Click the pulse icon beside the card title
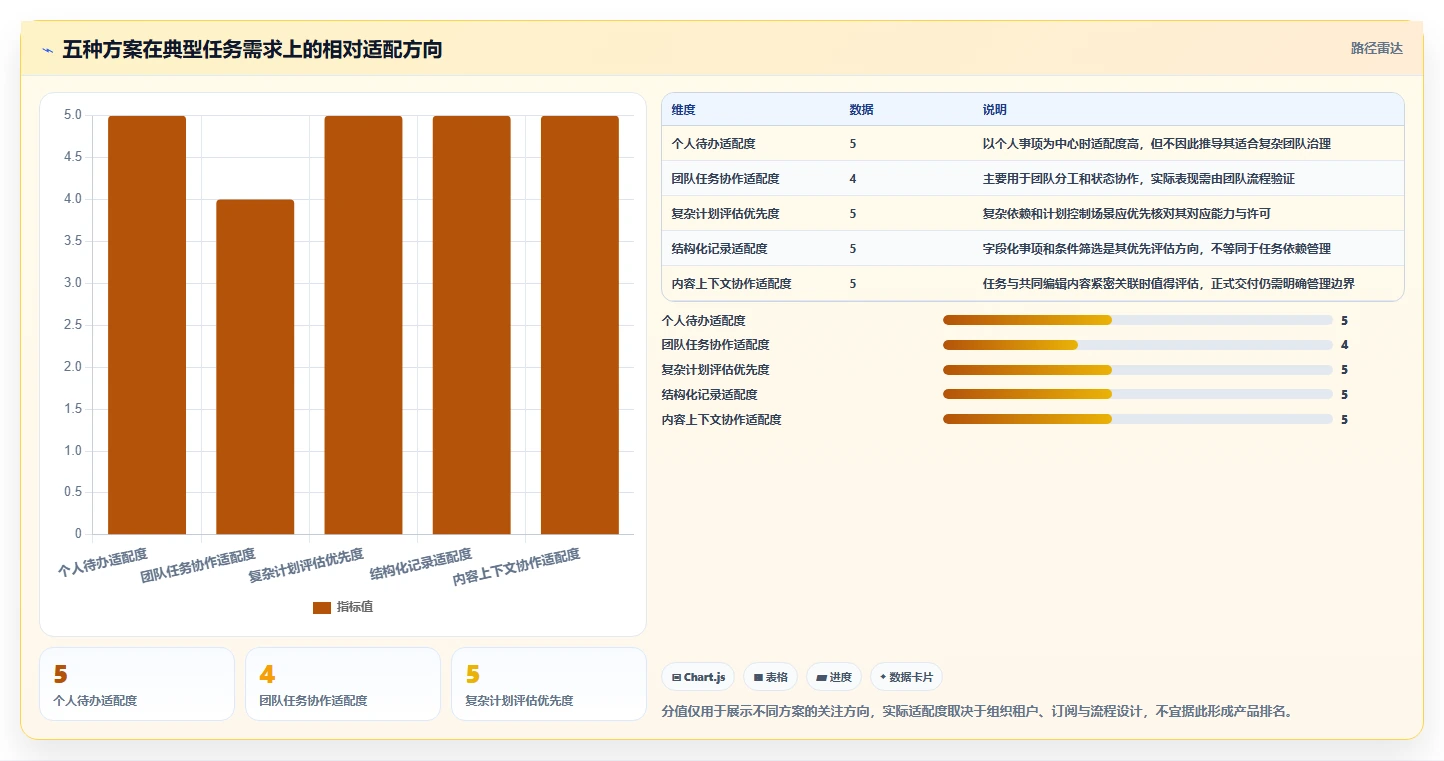Image resolution: width=1444 pixels, height=761 pixels. point(48,50)
